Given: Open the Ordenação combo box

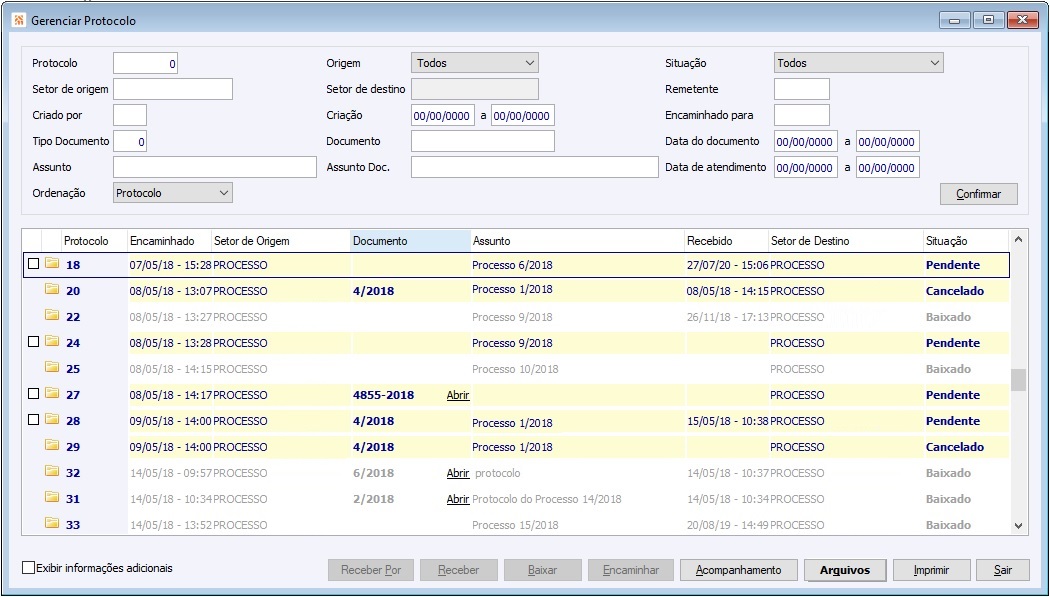Looking at the screenshot, I should pos(172,192).
